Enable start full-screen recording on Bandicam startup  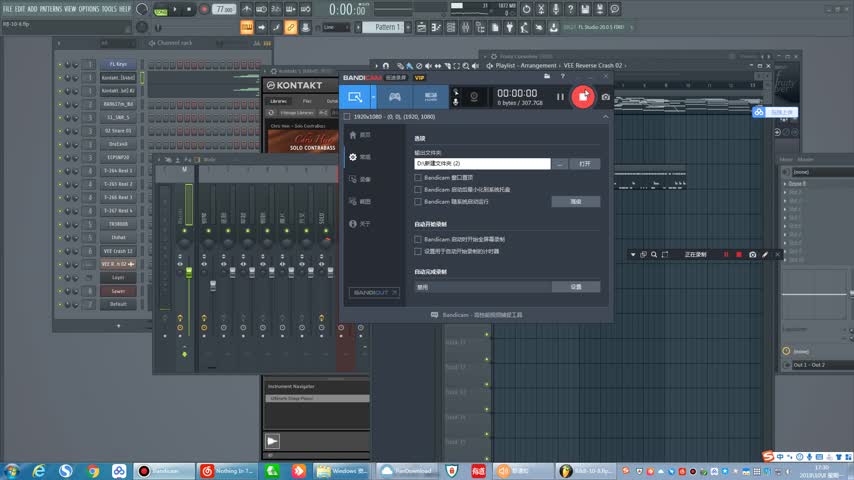418,239
